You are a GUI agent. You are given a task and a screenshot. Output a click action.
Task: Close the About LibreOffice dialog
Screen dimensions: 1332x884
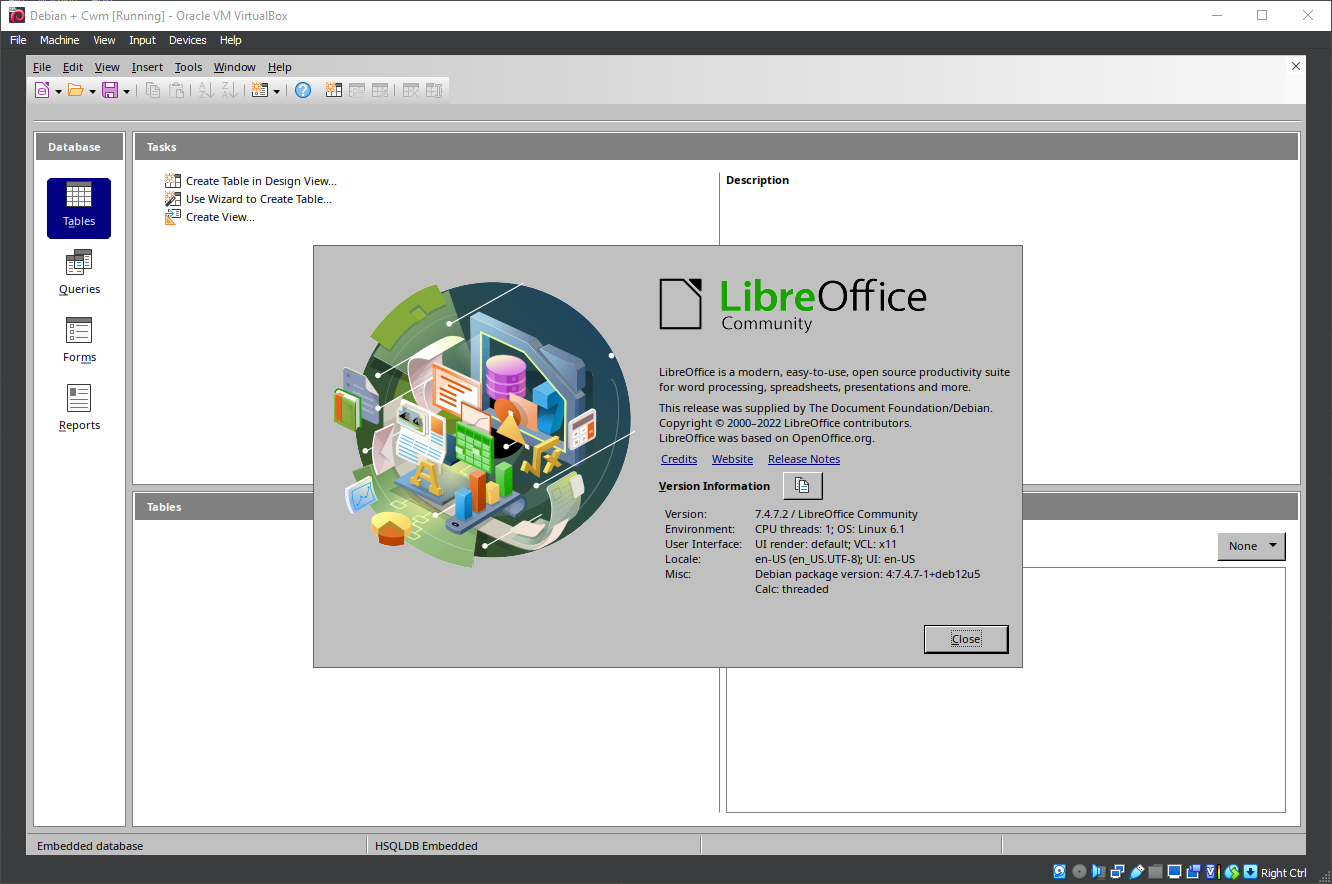coord(965,639)
